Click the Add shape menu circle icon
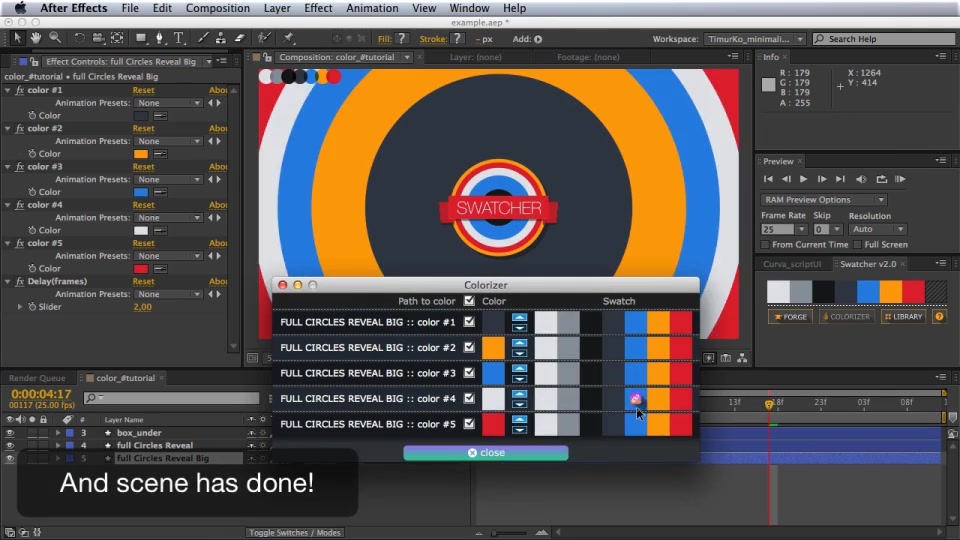 coord(538,39)
